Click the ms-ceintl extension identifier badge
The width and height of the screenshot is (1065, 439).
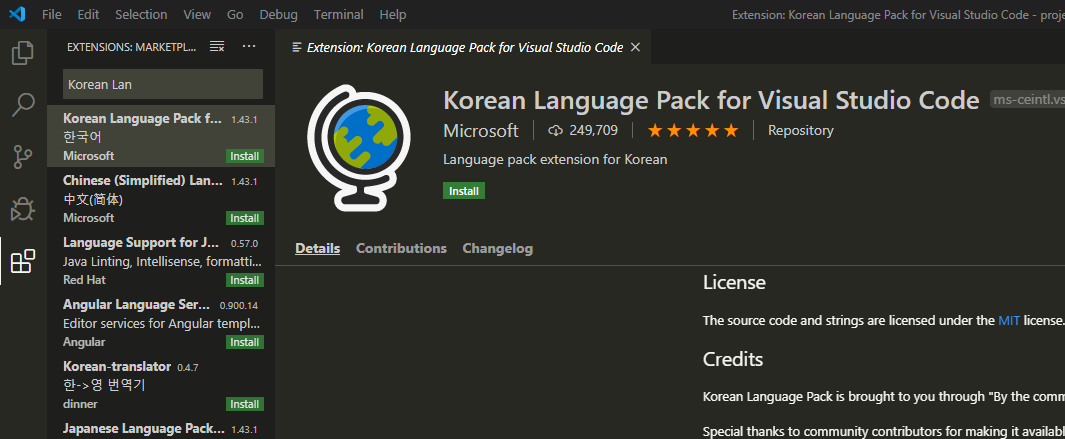pos(1028,99)
